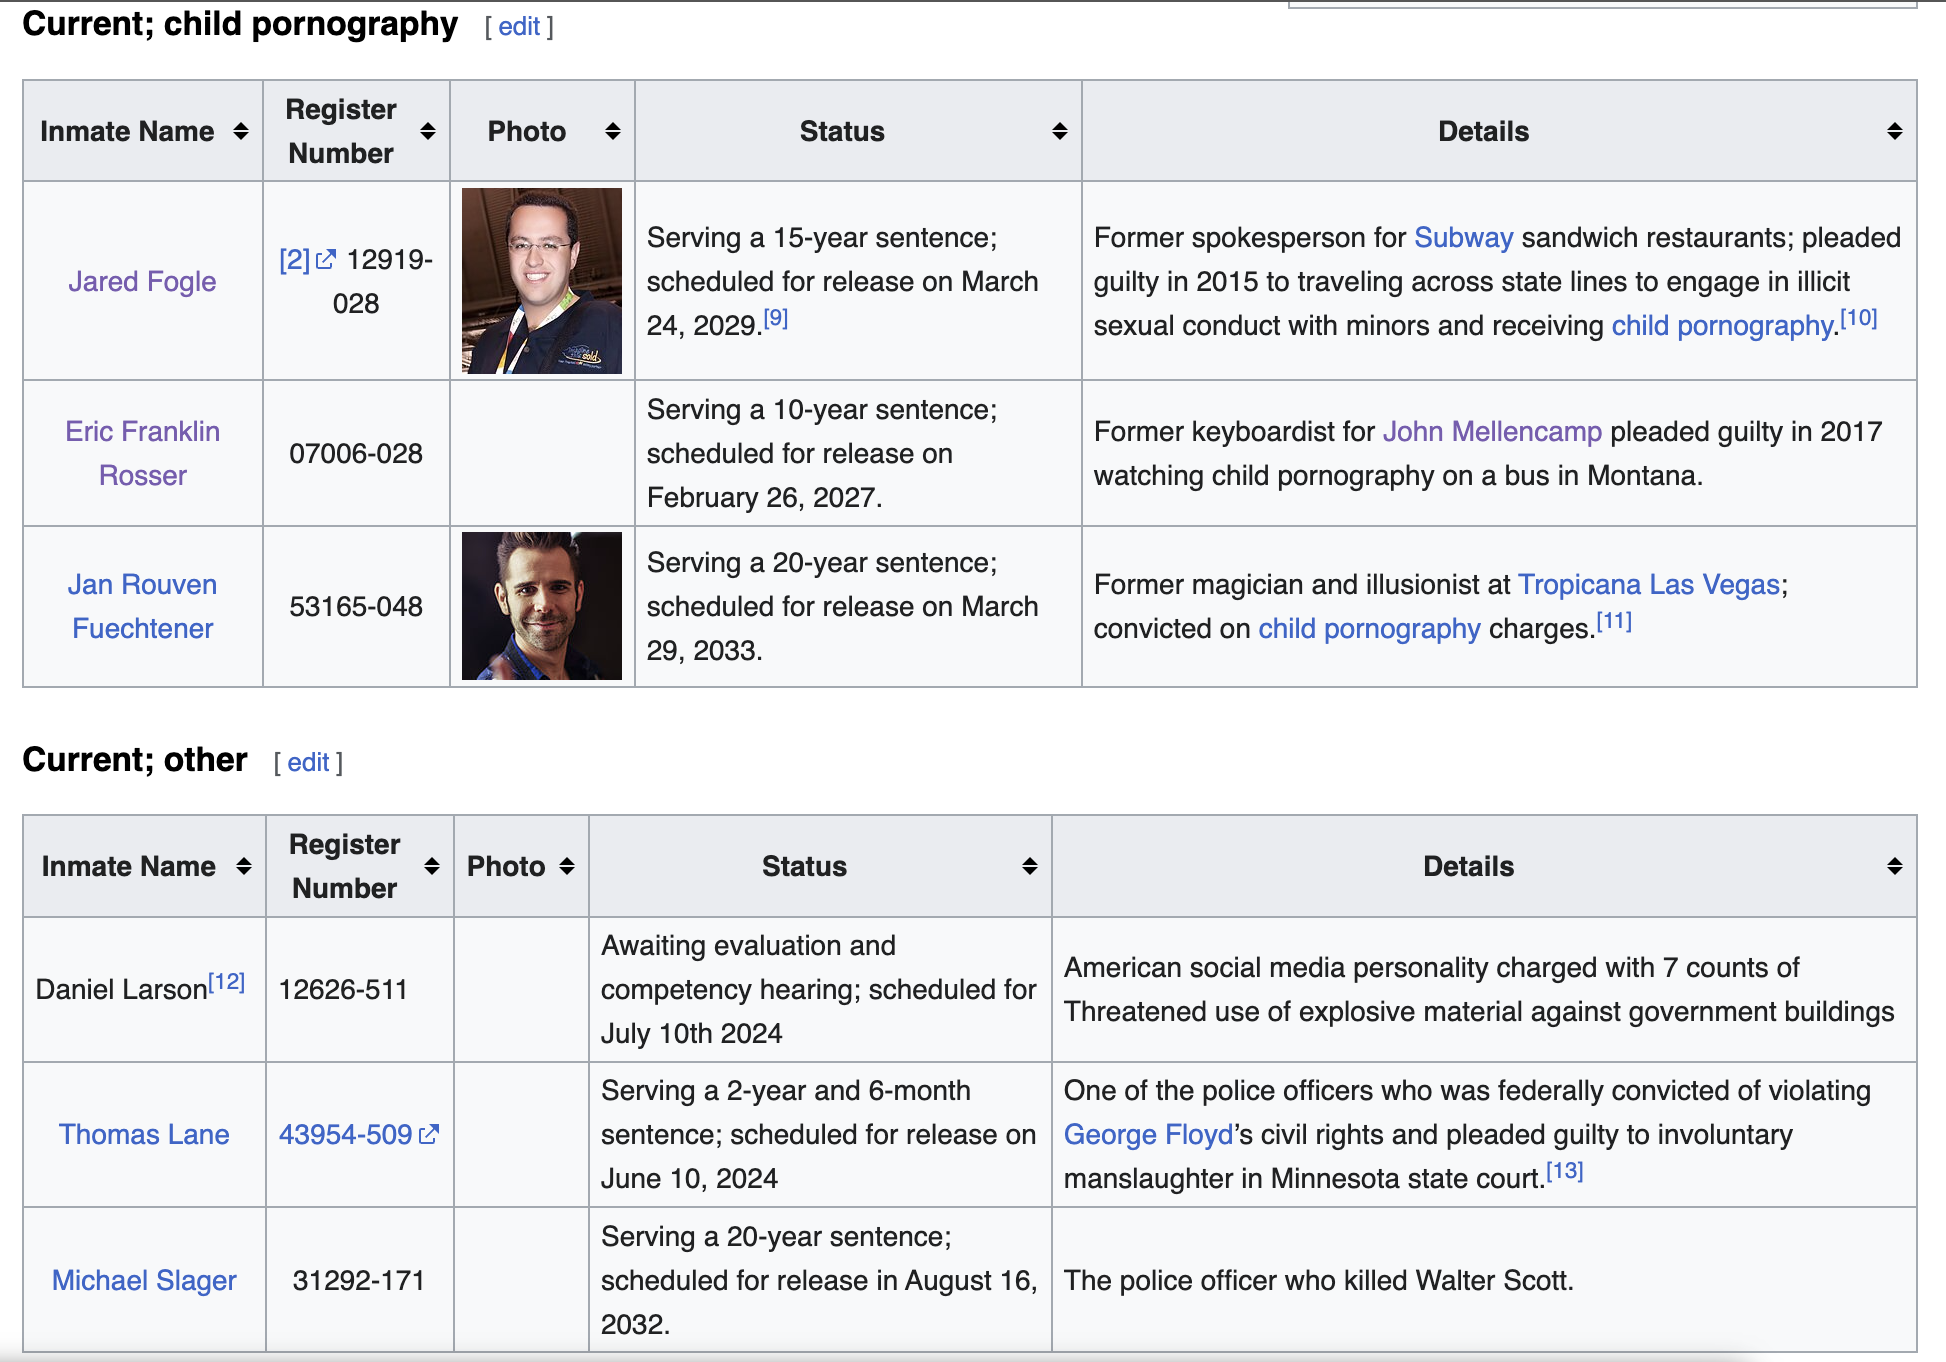The width and height of the screenshot is (1946, 1362).
Task: View Jan Rouven Fuechtener's photo
Action: [x=542, y=606]
